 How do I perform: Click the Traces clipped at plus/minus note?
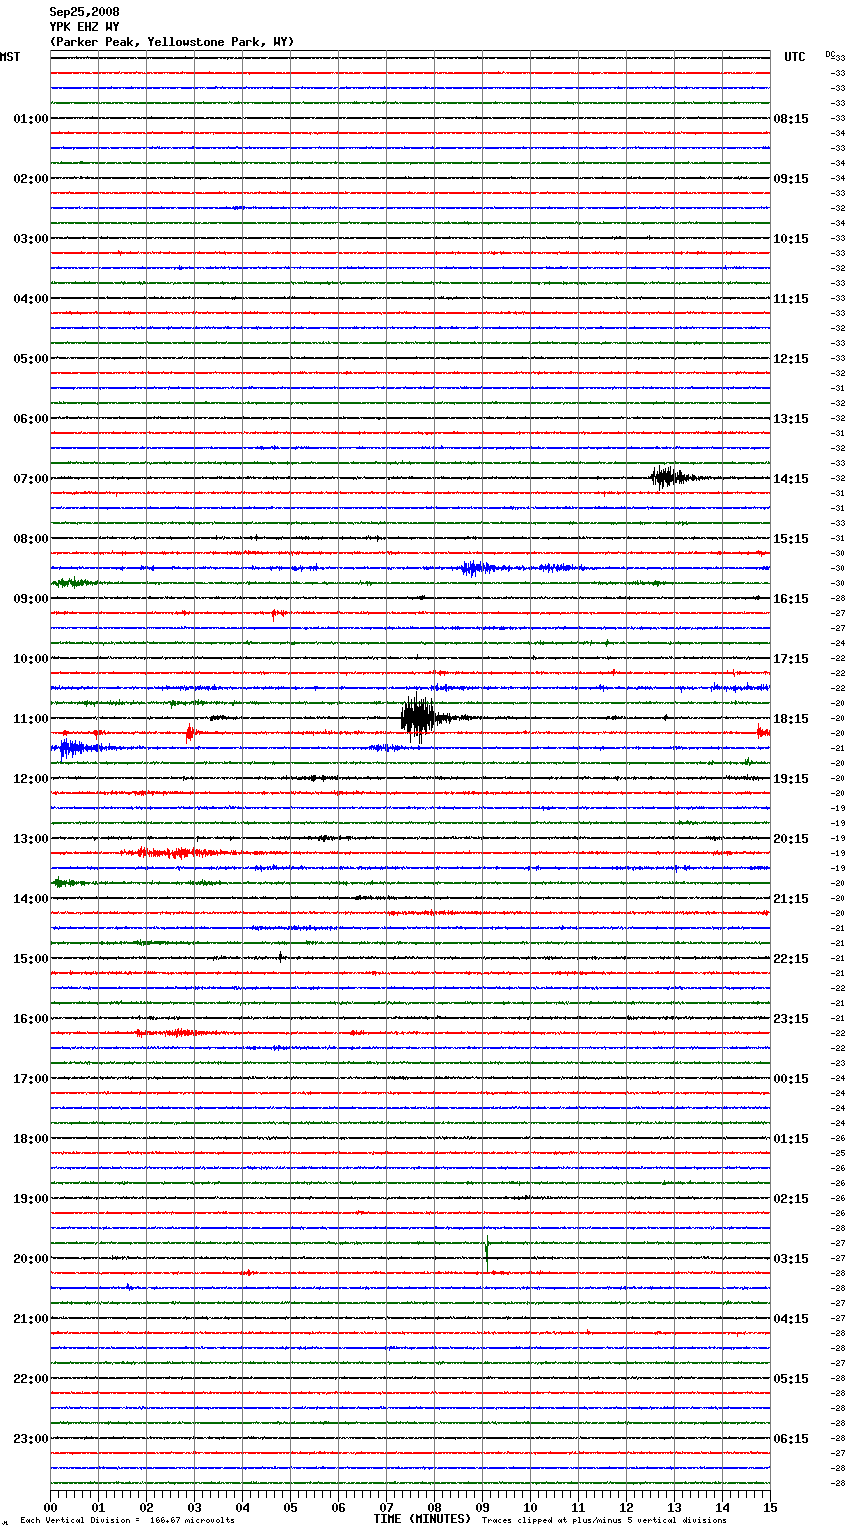tap(604, 1520)
